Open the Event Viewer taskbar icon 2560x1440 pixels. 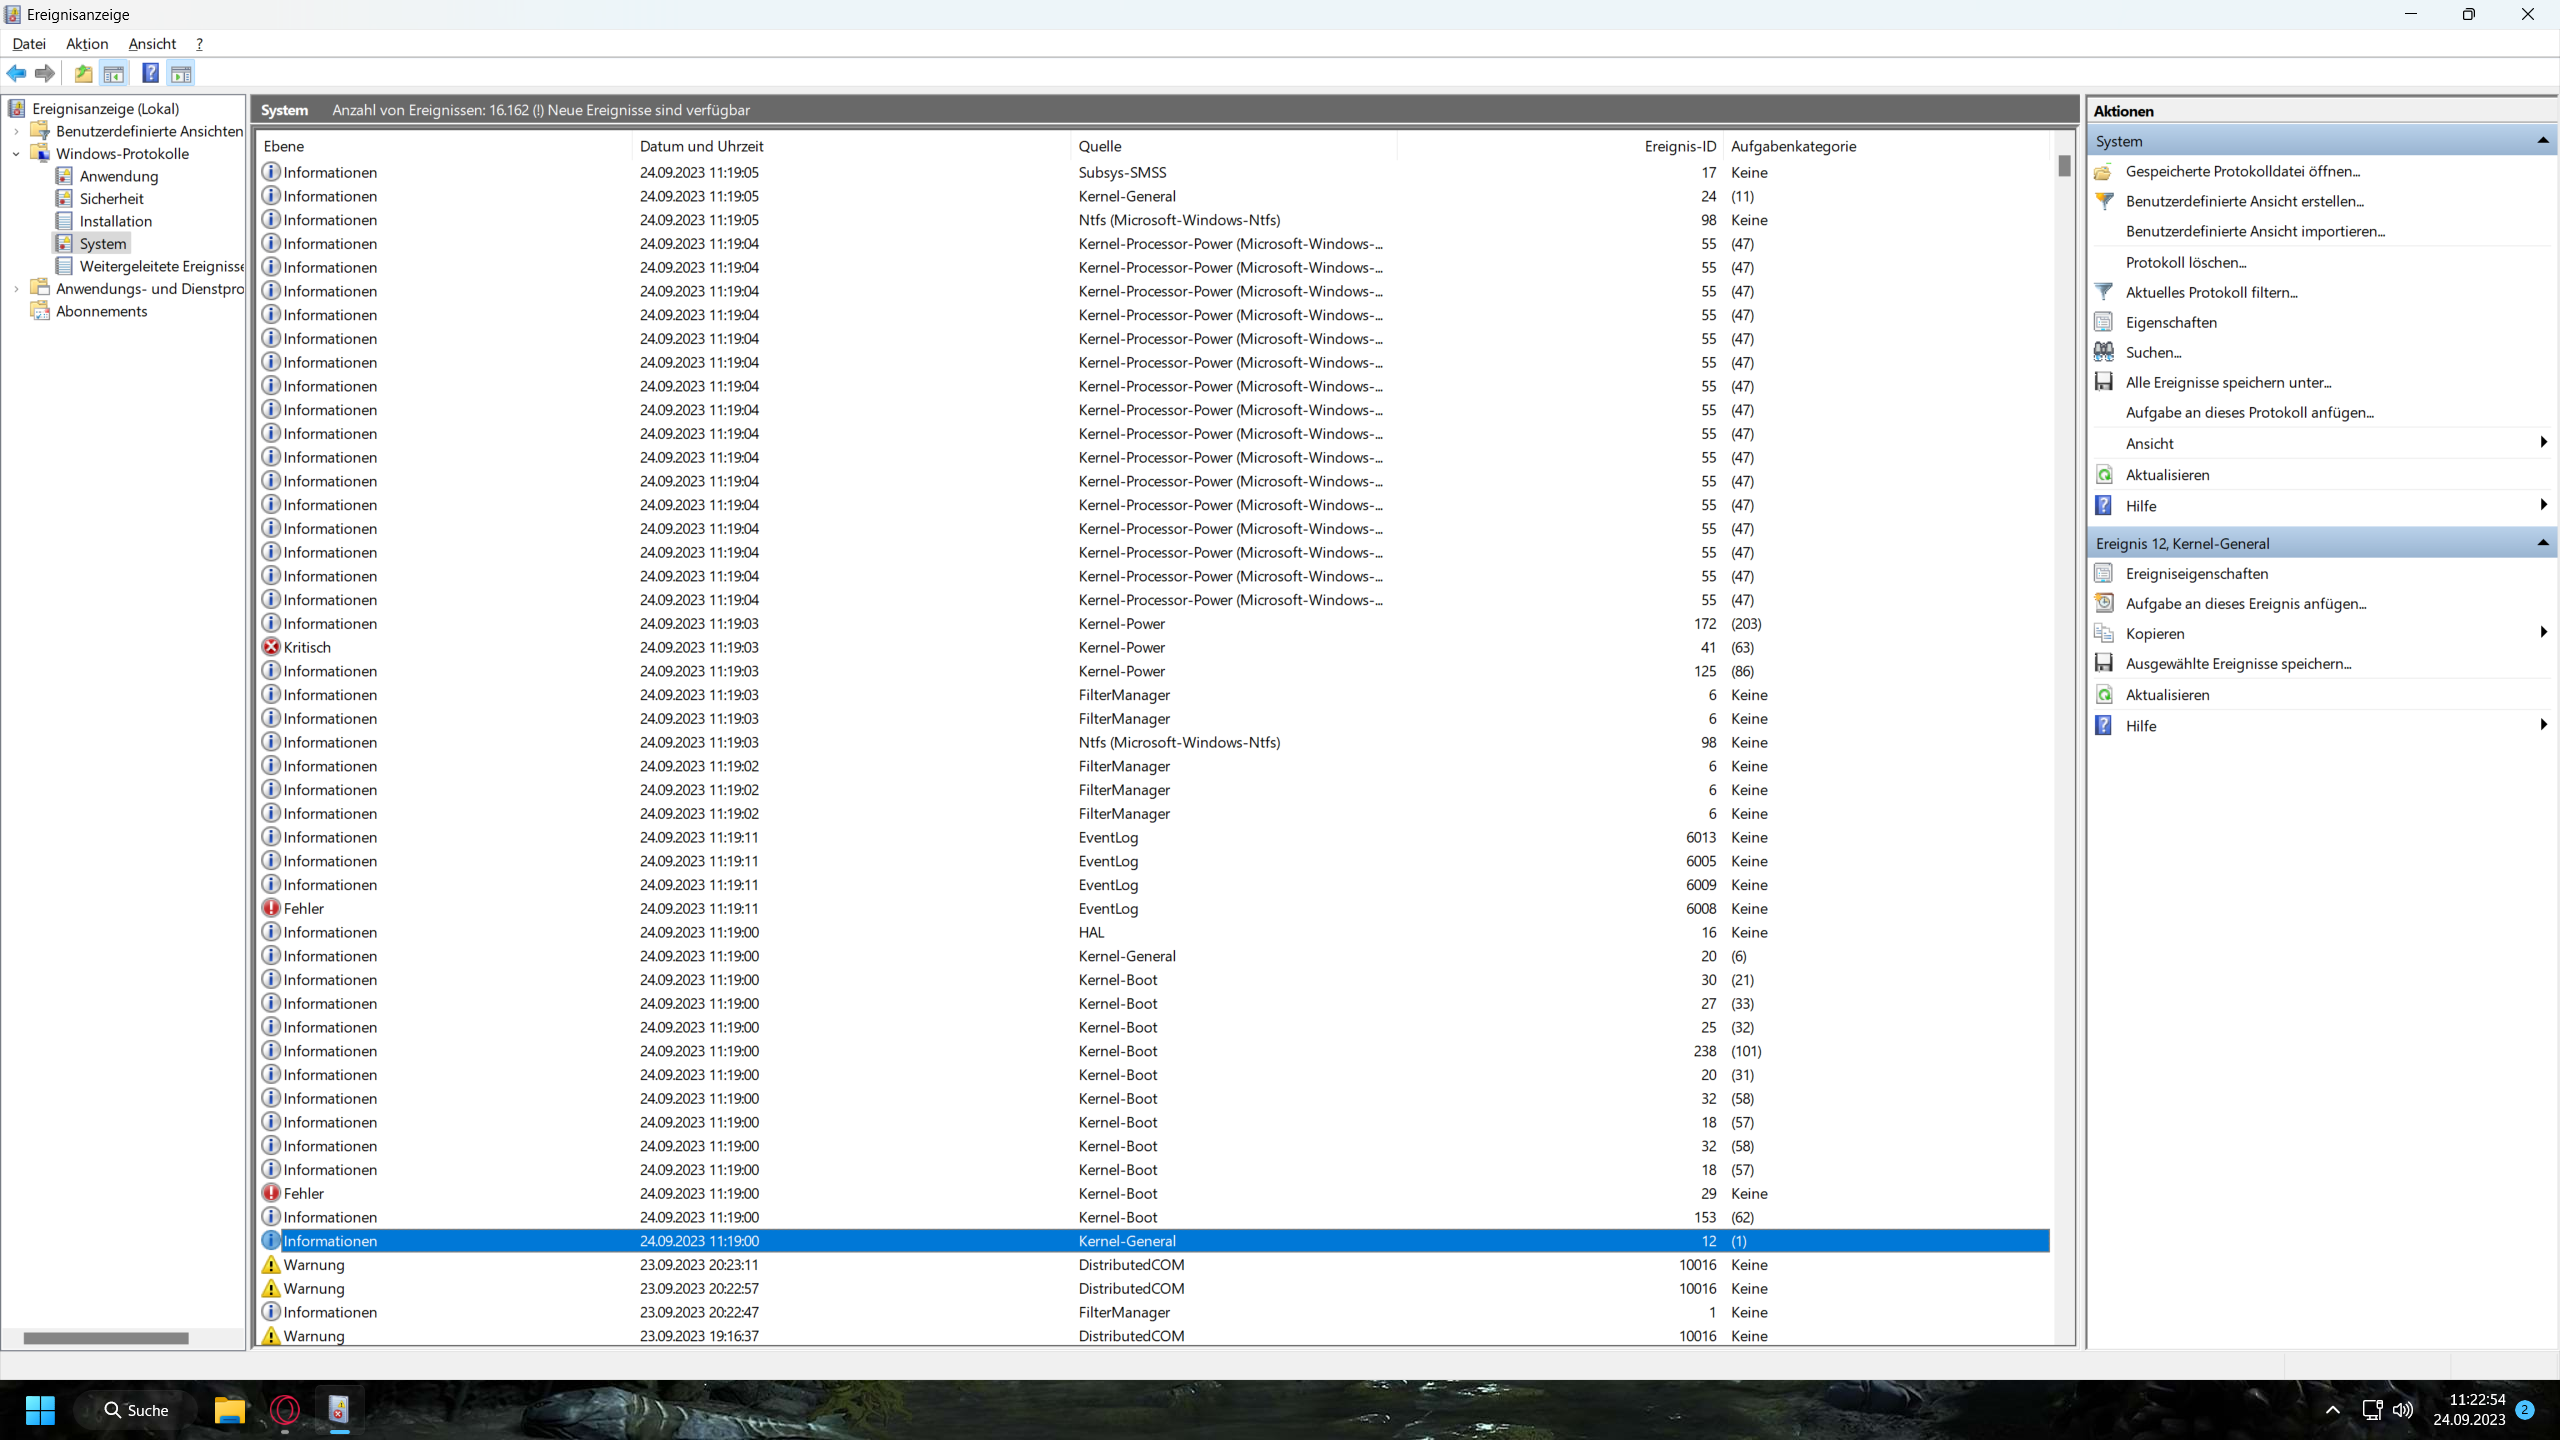tap(339, 1410)
